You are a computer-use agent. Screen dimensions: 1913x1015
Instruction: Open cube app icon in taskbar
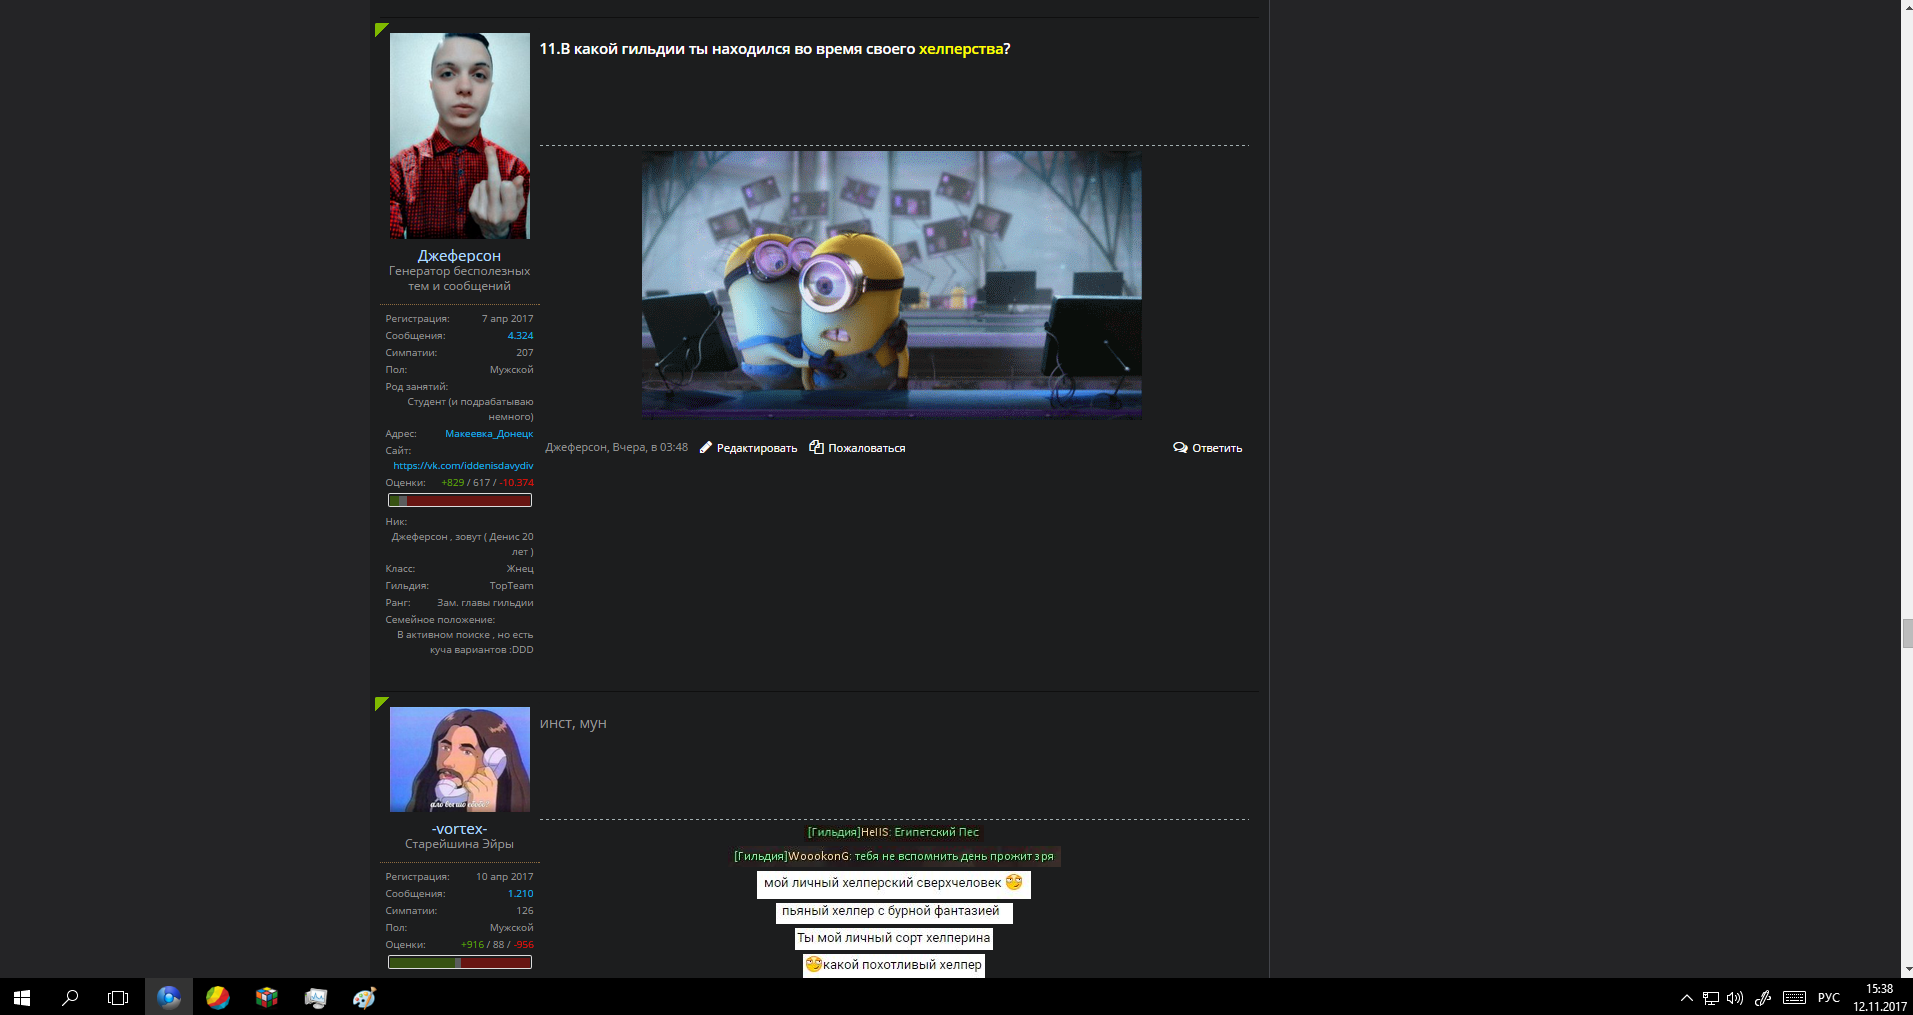266,997
